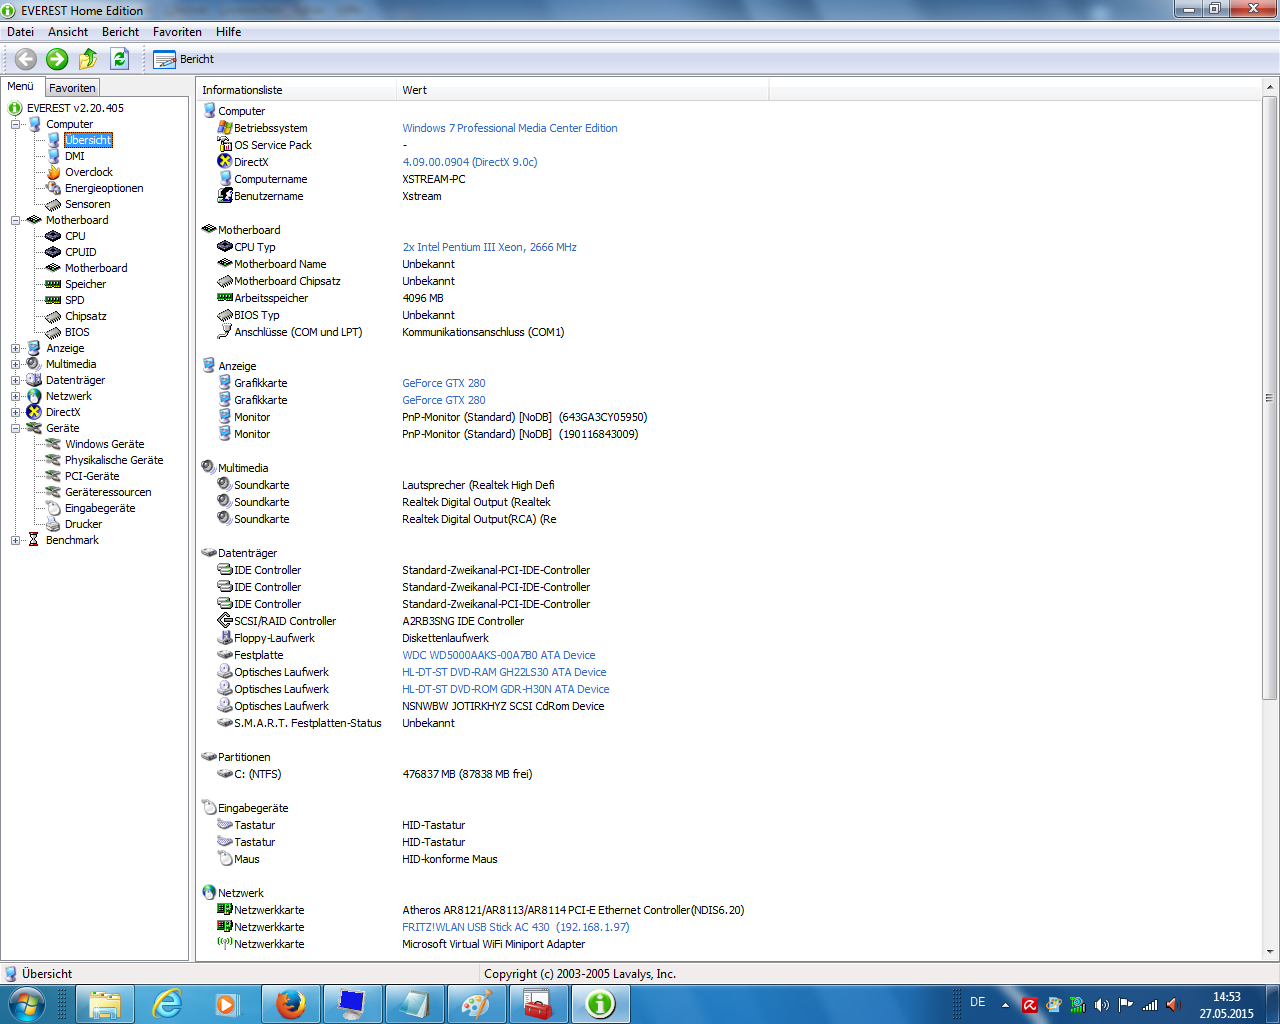Click the Floppy-Laufwerk row icon

click(x=225, y=638)
